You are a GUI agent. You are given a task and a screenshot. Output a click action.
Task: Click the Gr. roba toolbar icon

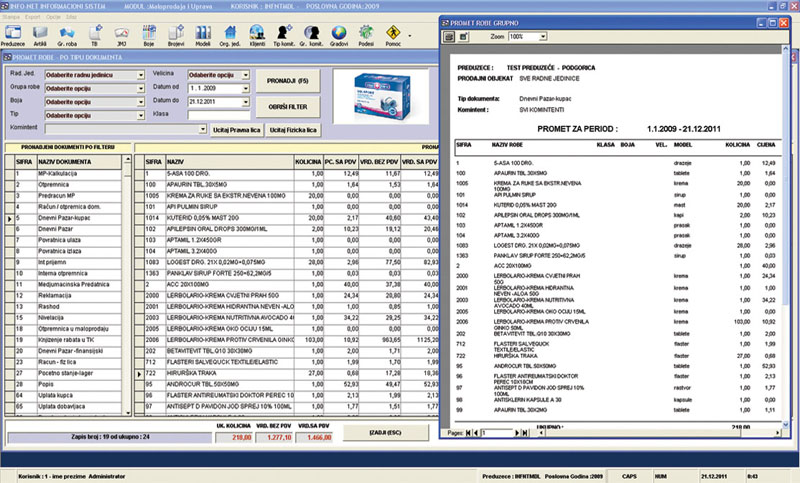(x=67, y=36)
